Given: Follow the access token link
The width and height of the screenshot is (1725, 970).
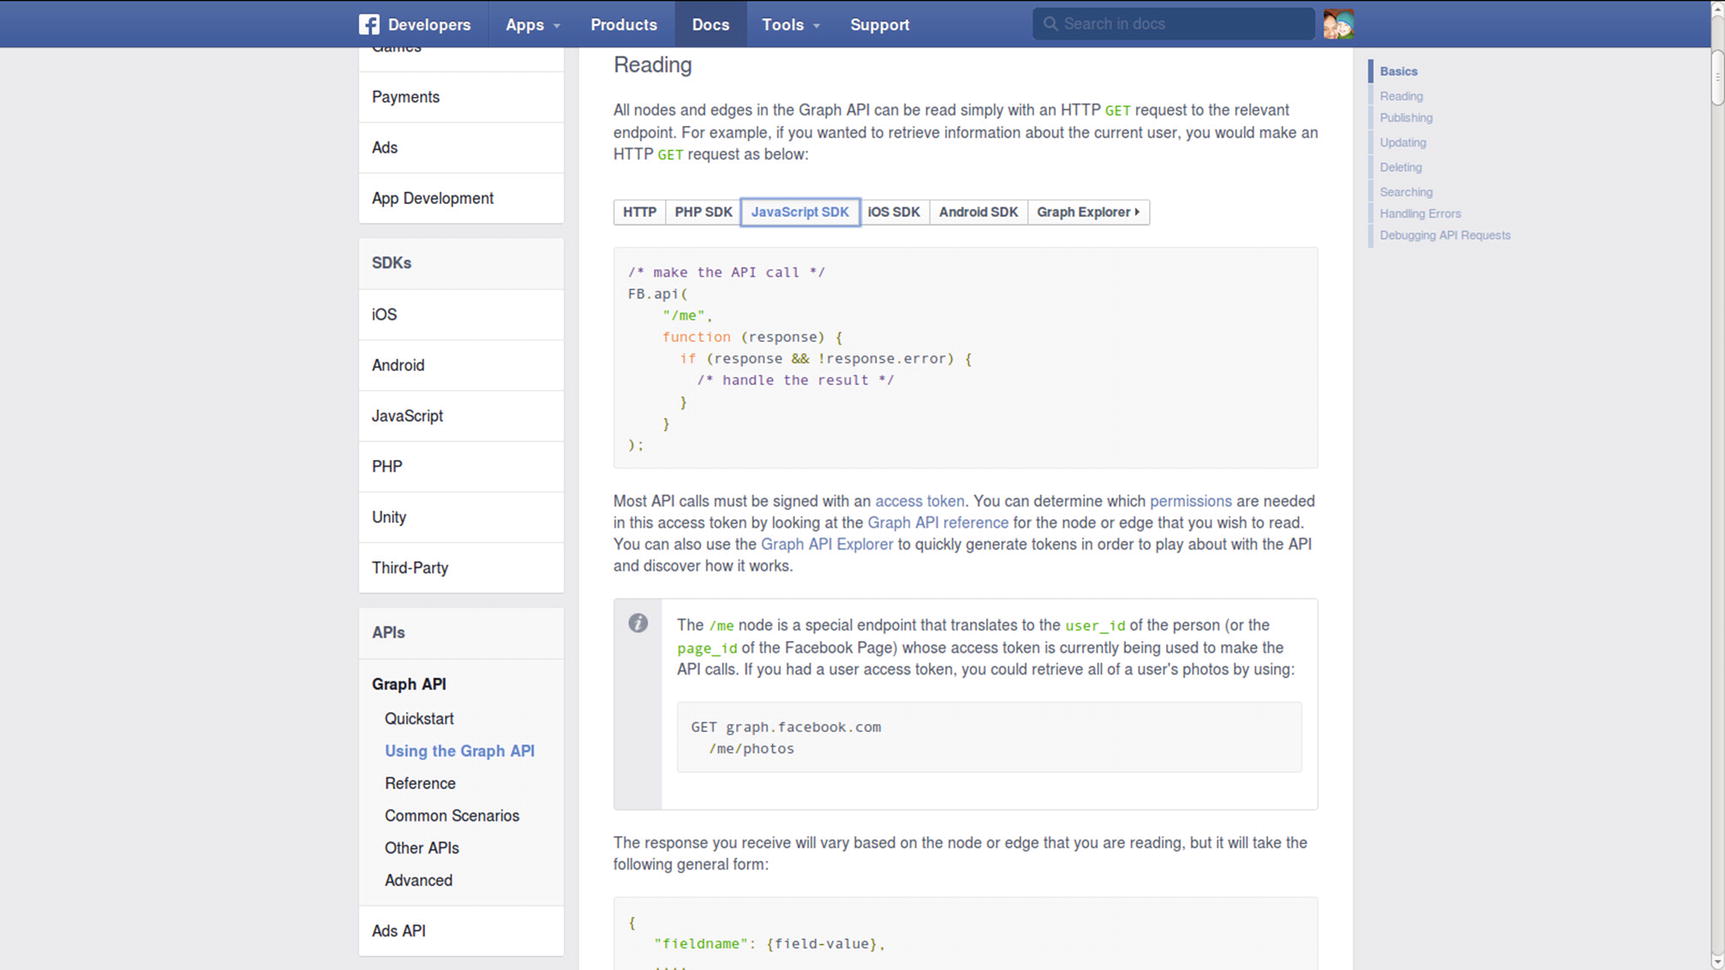Looking at the screenshot, I should [919, 501].
